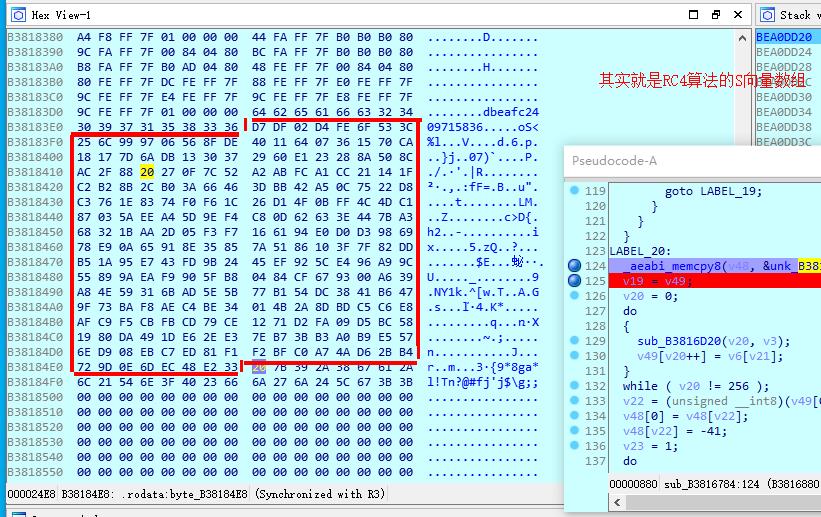Viewport: 821px width, 517px height.
Task: Set a breakpoint on line 129 dot
Action: [x=574, y=340]
